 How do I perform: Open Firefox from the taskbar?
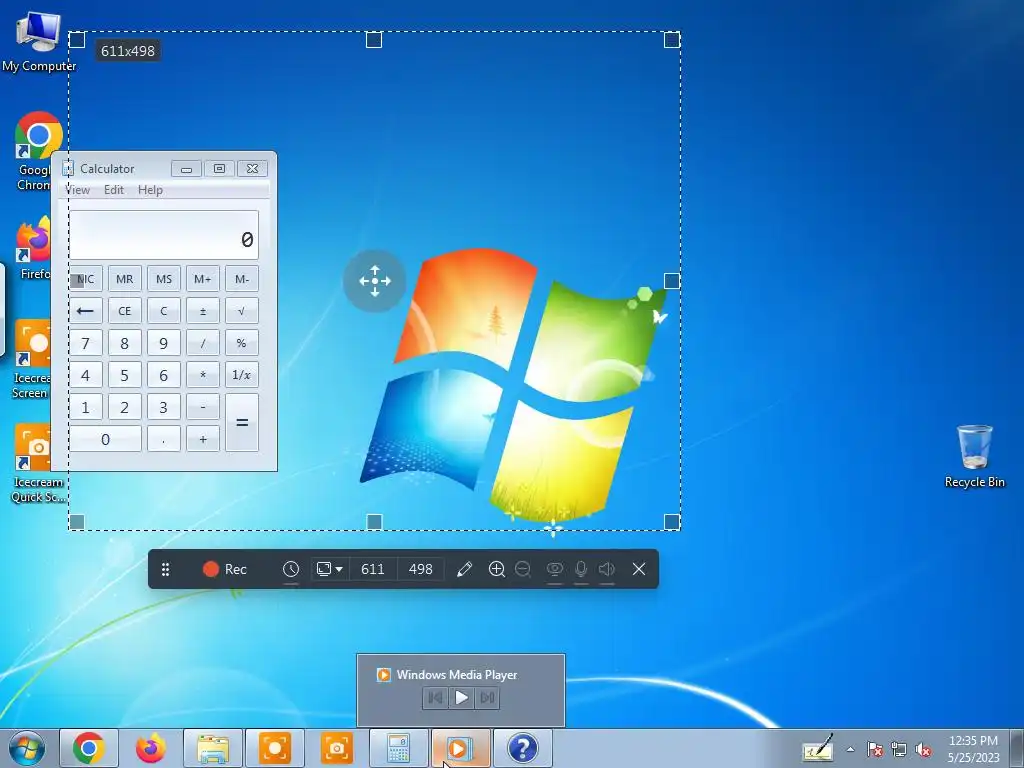pyautogui.click(x=150, y=748)
